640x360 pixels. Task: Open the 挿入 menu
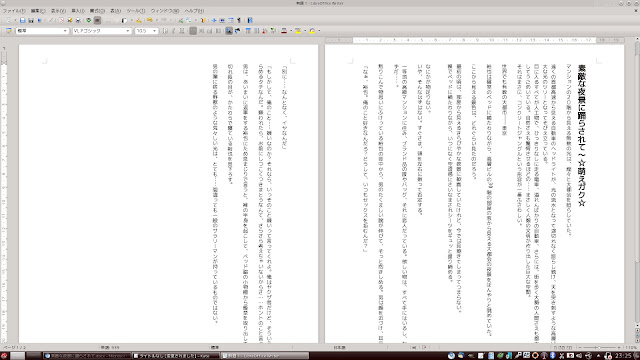78,11
